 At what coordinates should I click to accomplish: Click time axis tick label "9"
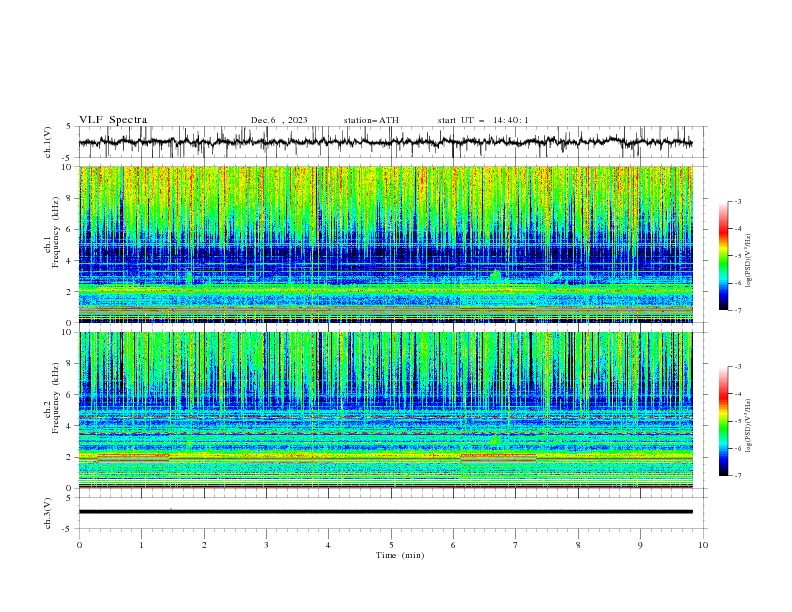640,545
